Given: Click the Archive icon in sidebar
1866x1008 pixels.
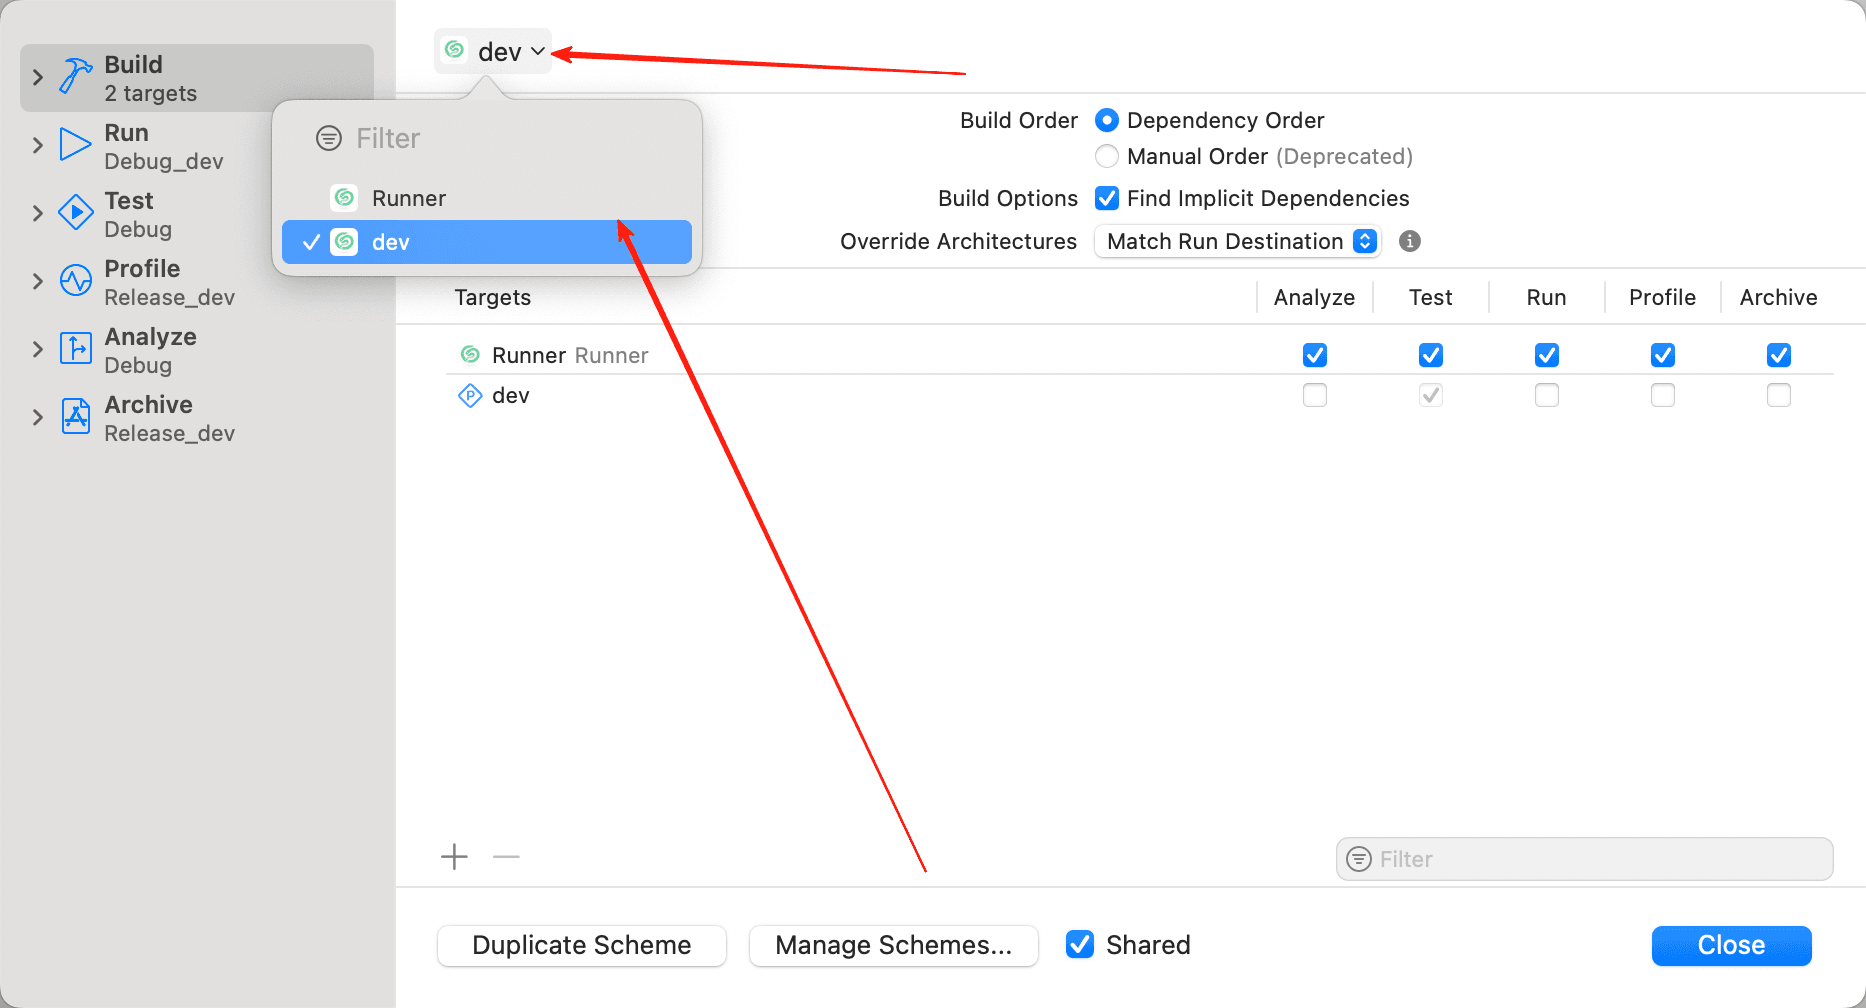Looking at the screenshot, I should 76,417.
